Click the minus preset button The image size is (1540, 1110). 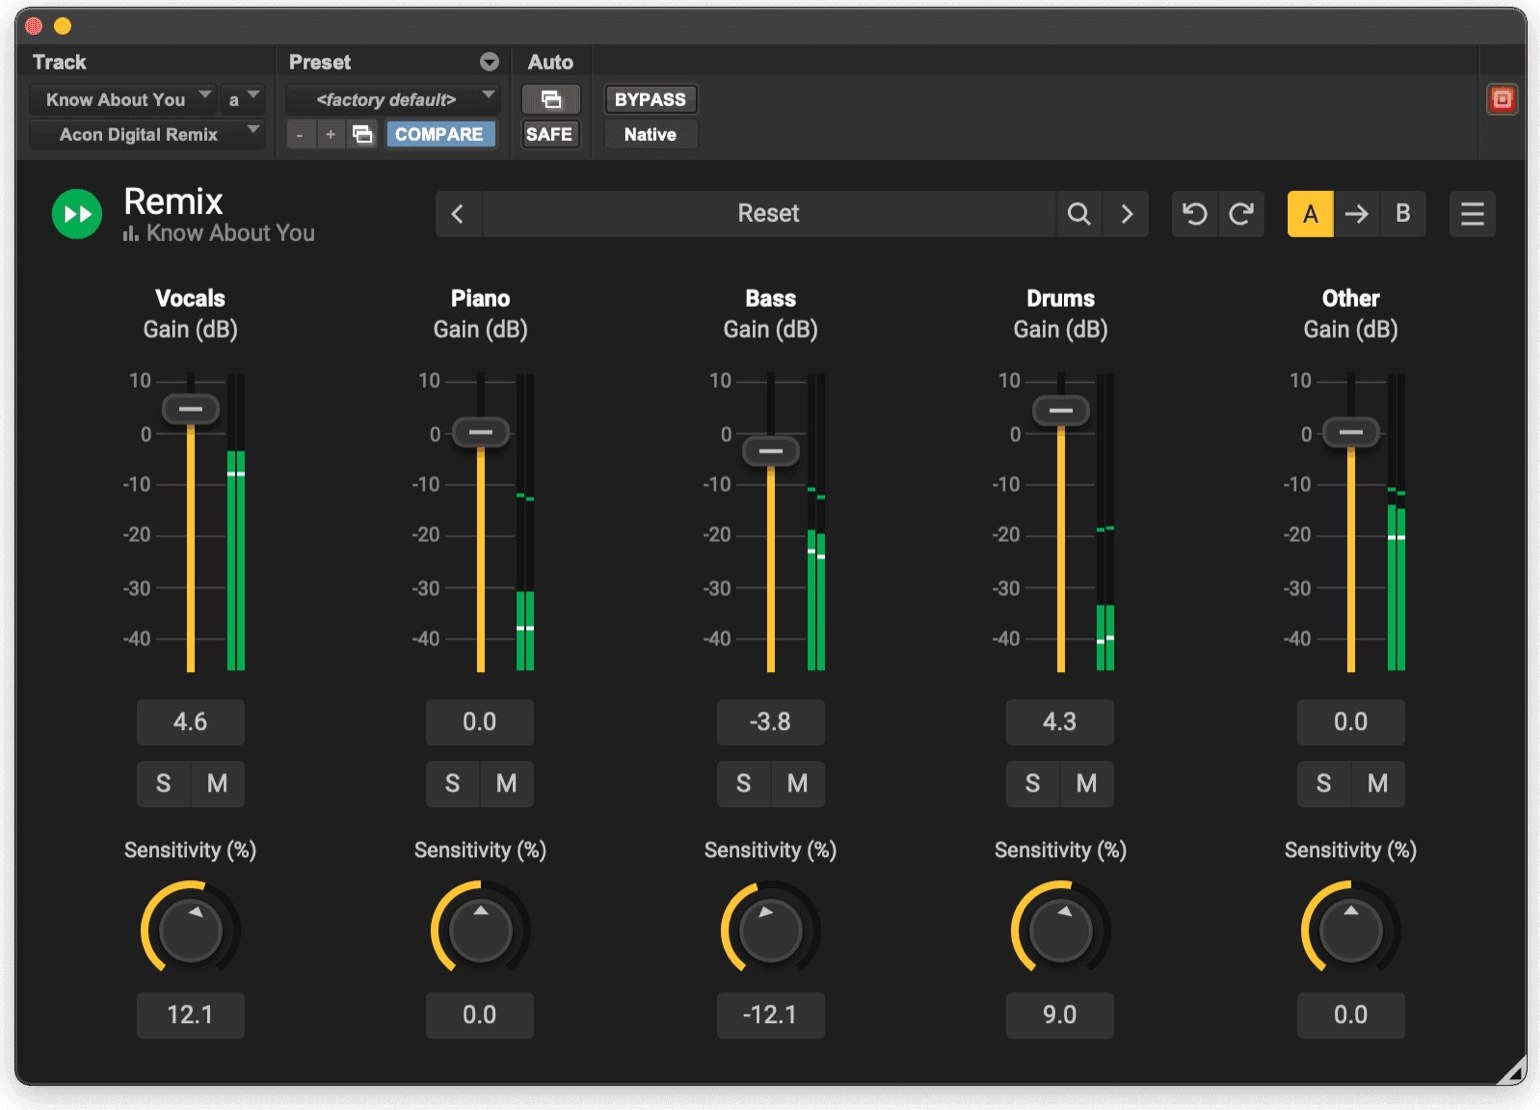point(300,134)
